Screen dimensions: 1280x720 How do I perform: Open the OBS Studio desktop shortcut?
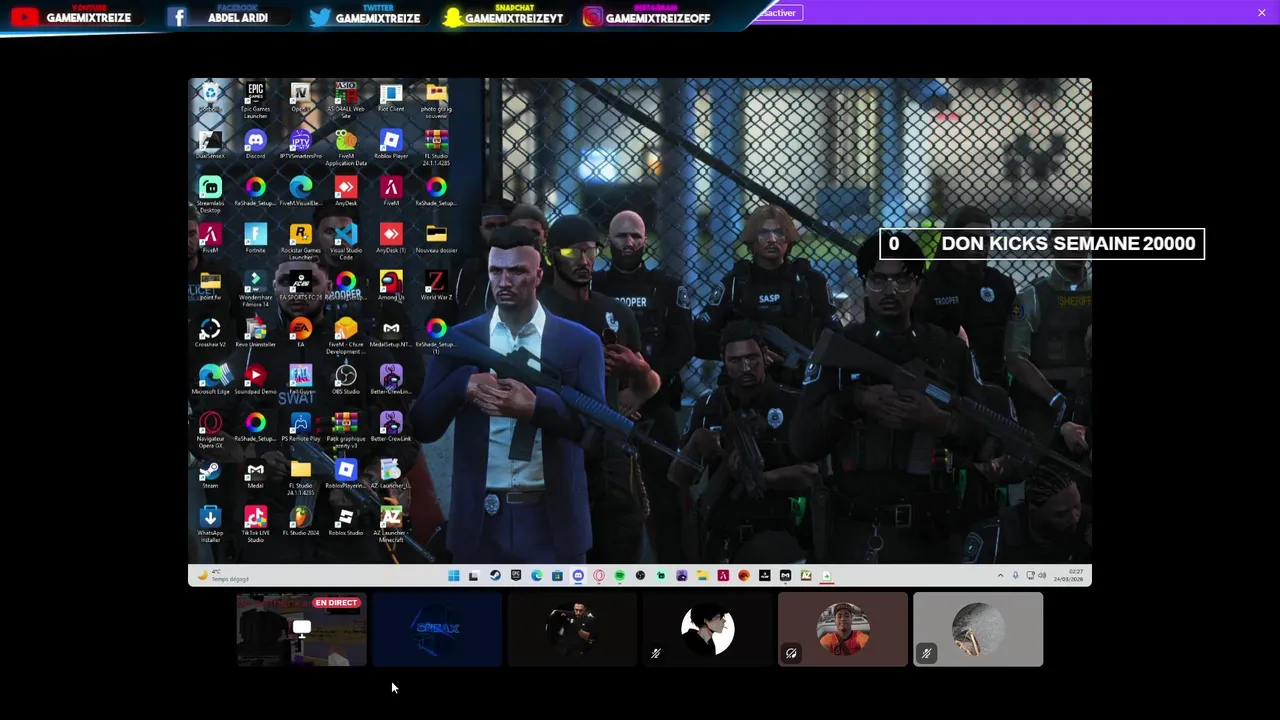[x=345, y=380]
